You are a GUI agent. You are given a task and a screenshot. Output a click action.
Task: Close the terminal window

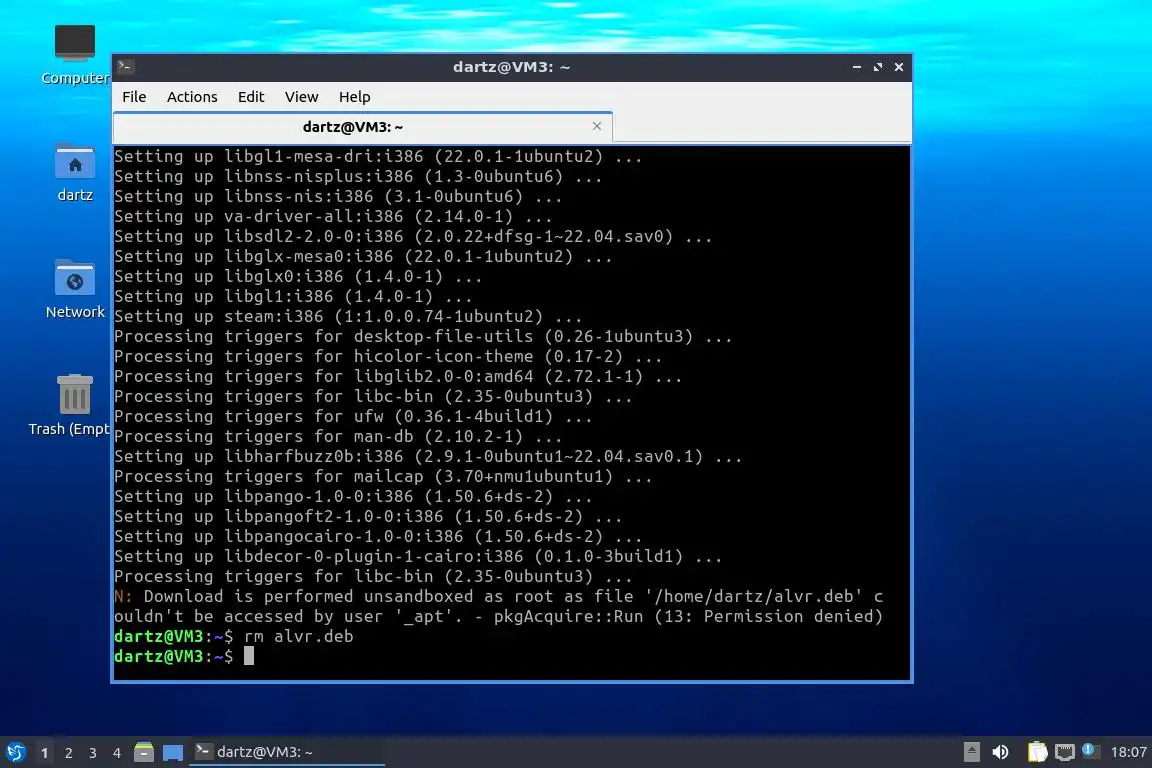(899, 67)
